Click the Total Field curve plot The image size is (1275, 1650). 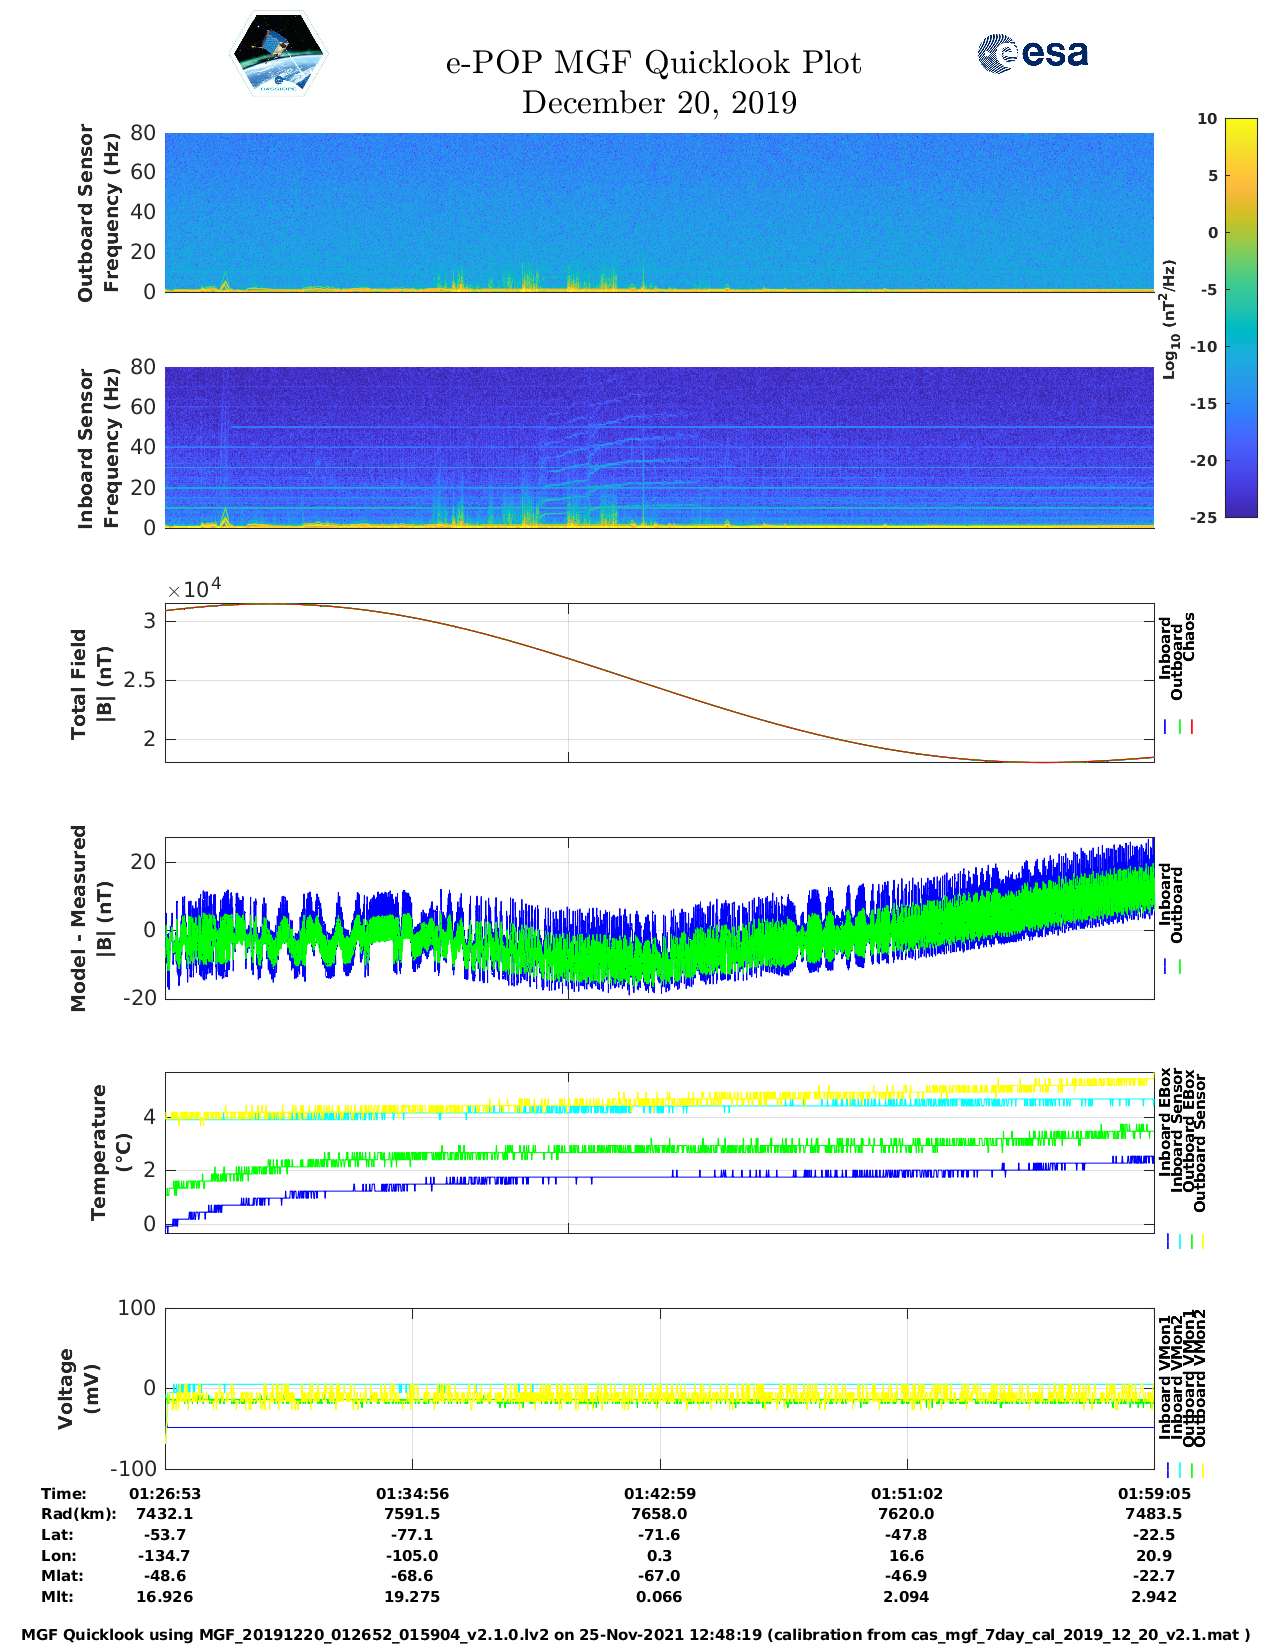pyautogui.click(x=659, y=682)
